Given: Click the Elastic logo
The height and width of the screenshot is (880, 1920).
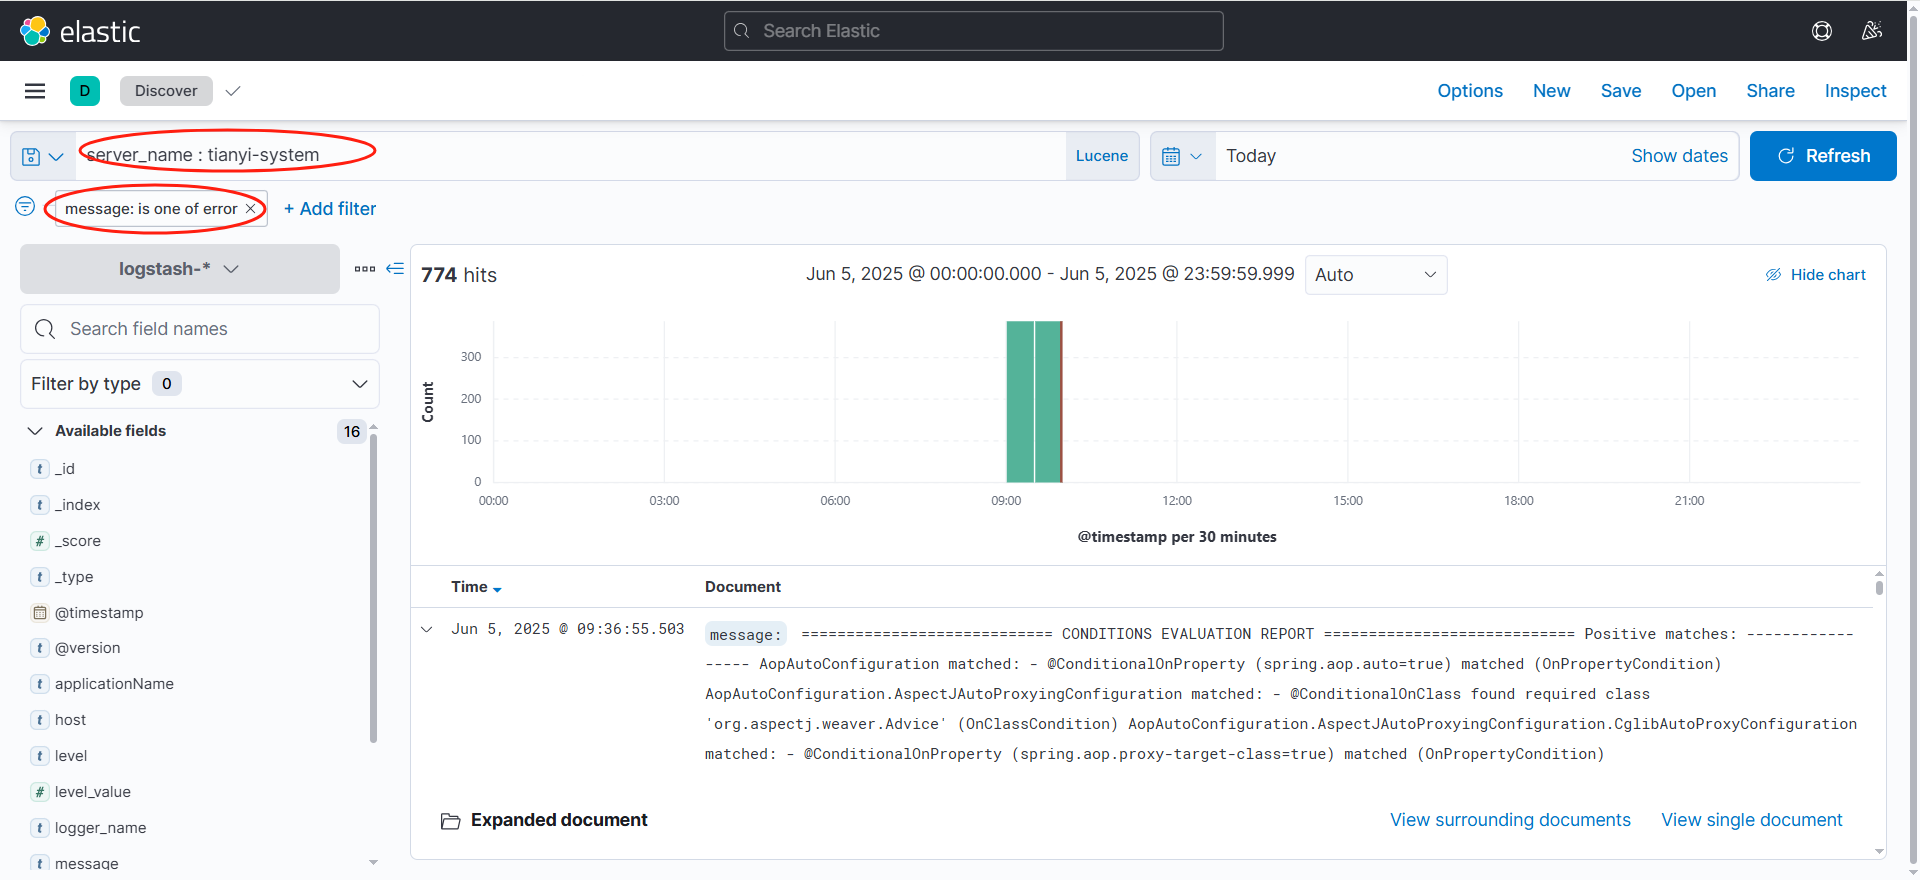Looking at the screenshot, I should pos(80,31).
